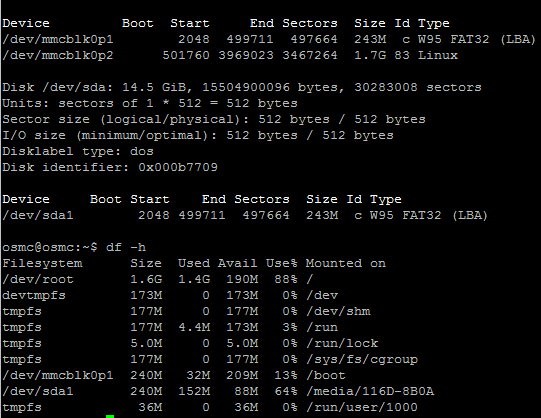This screenshot has height=418, width=541.
Task: Click the 88% usage value
Action: click(286, 279)
